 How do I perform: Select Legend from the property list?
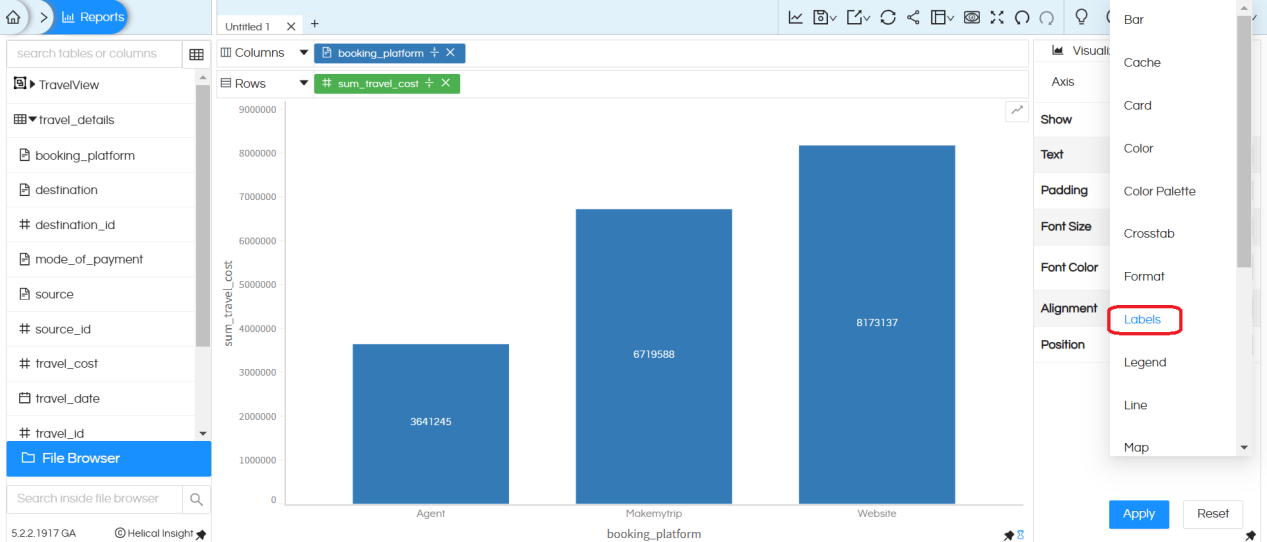1145,362
